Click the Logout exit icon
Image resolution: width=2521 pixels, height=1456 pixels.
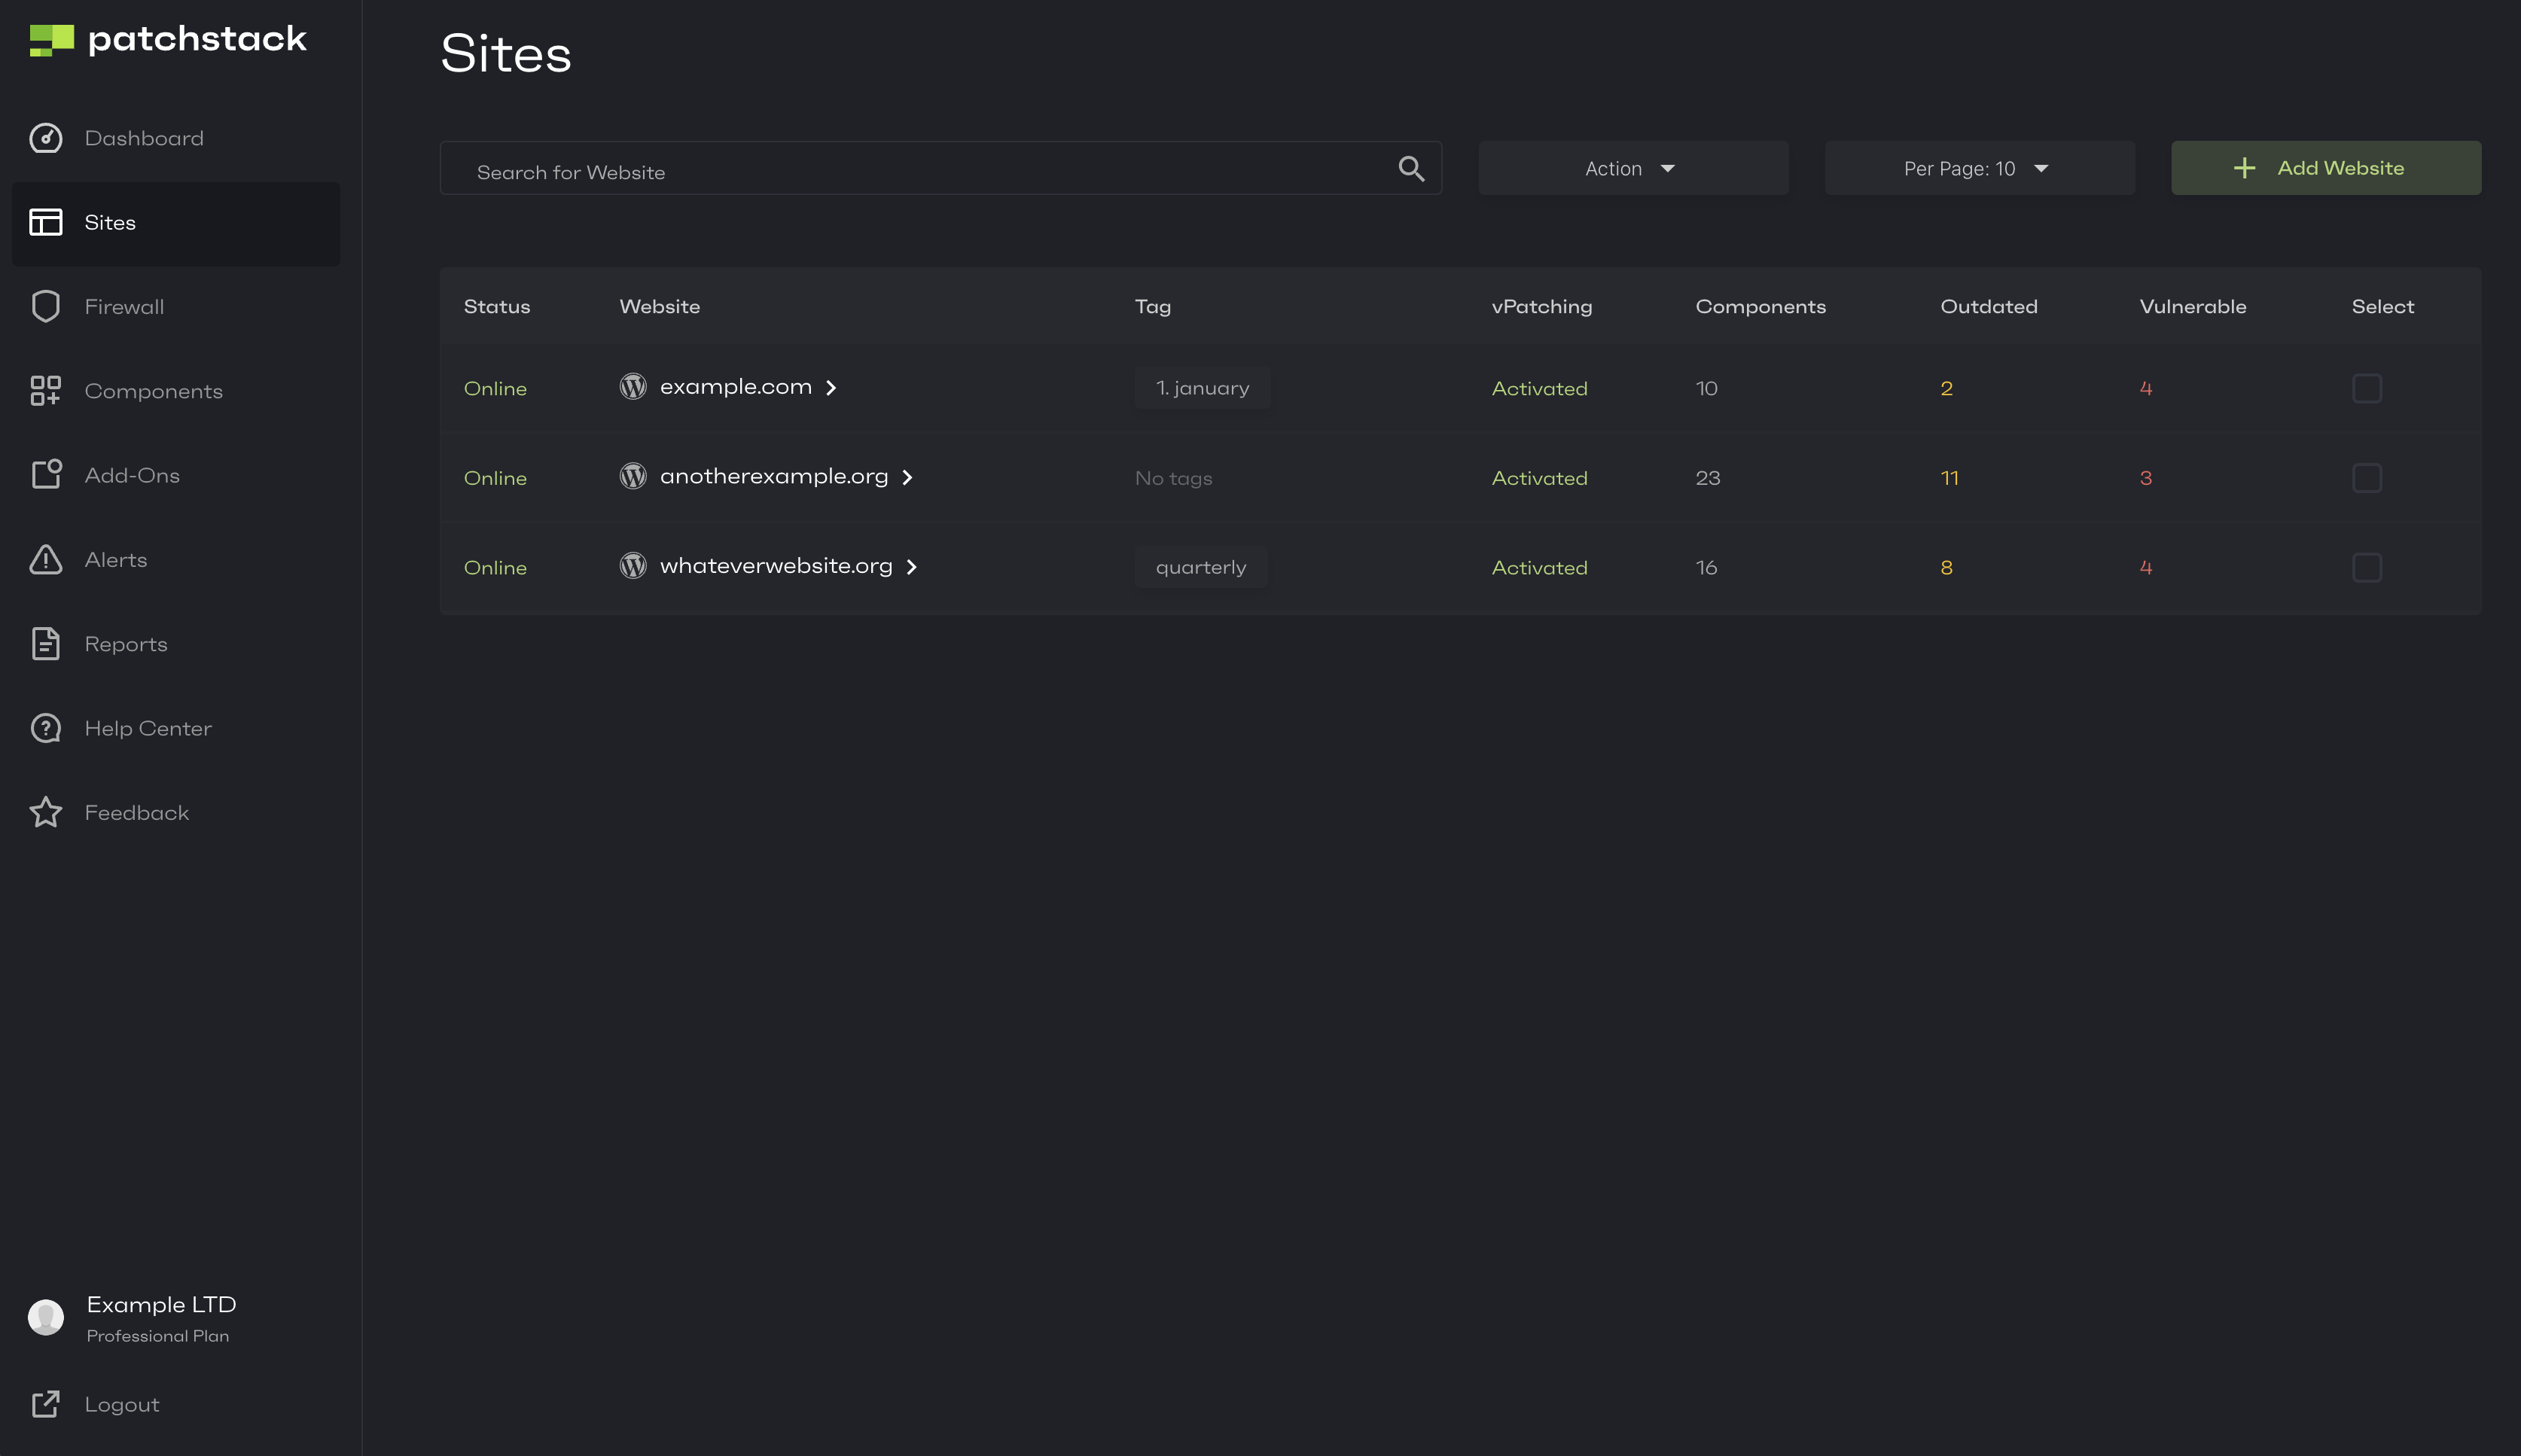pyautogui.click(x=45, y=1404)
